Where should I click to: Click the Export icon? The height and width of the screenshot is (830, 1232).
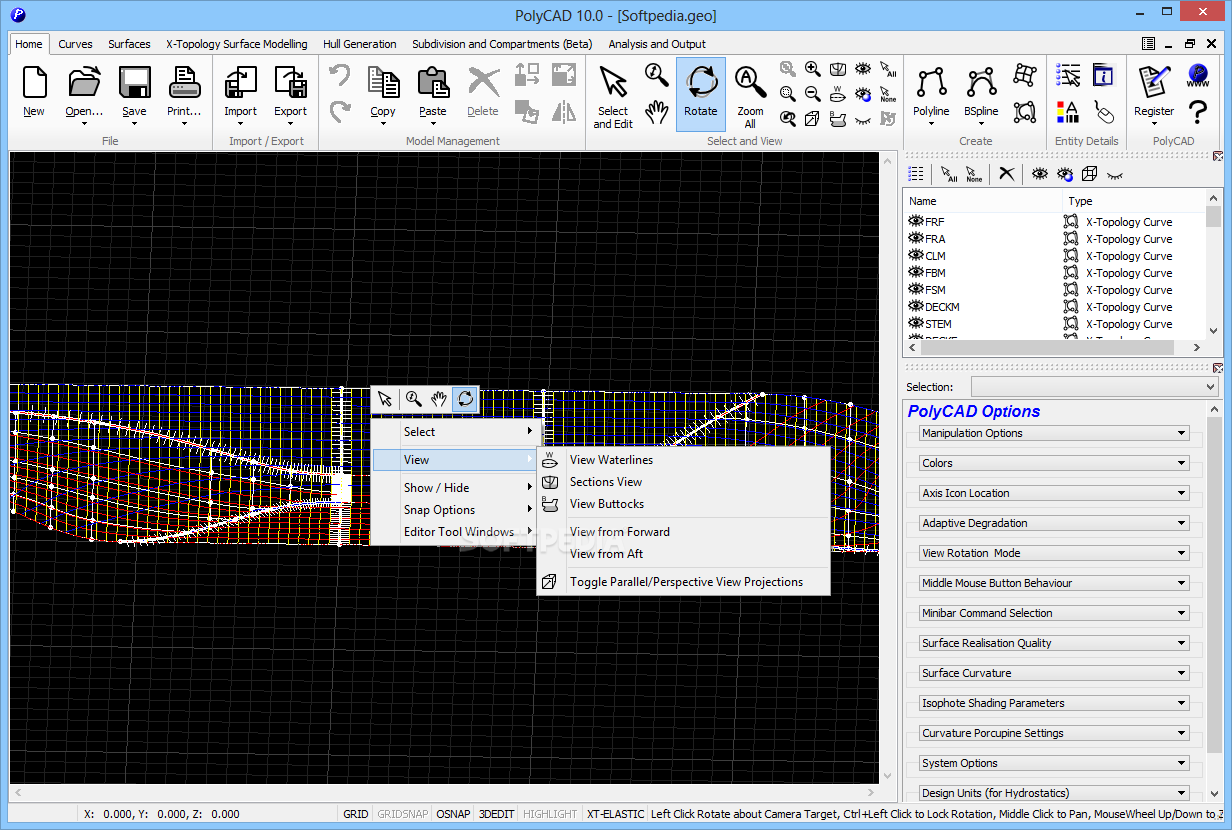[290, 82]
